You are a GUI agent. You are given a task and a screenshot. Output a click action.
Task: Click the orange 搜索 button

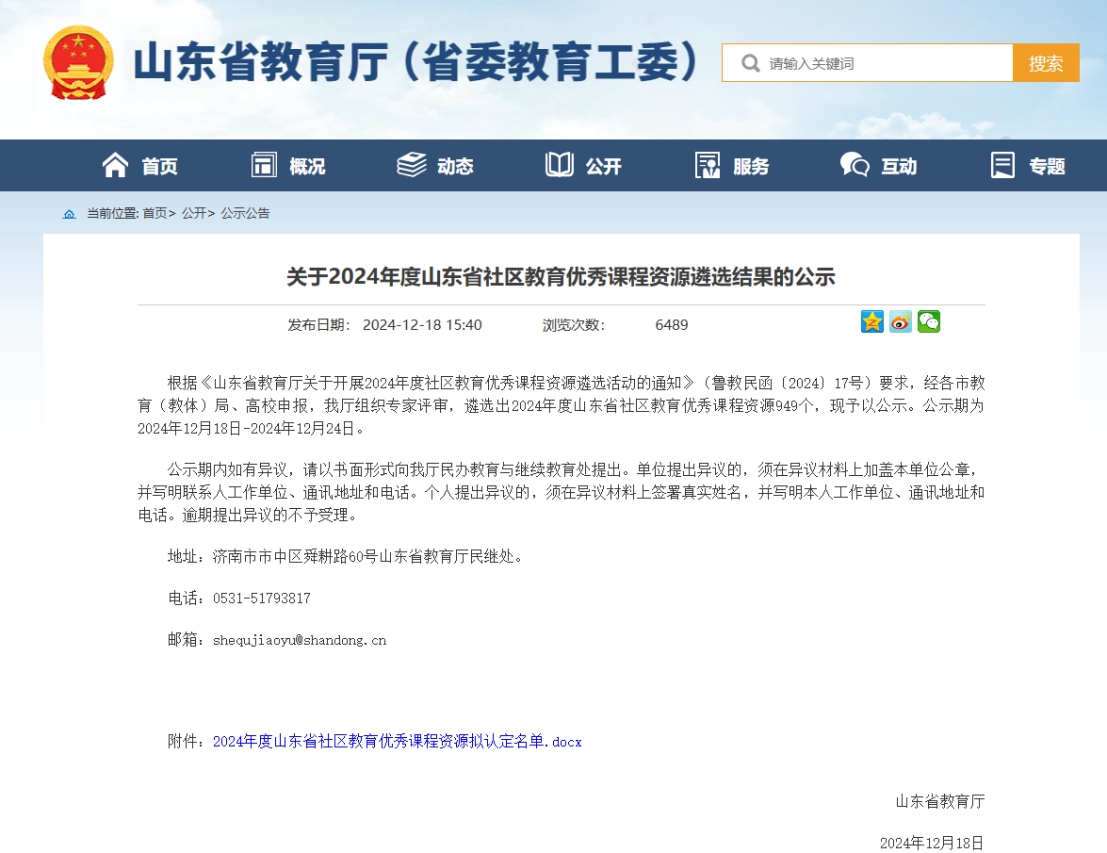pos(1046,63)
